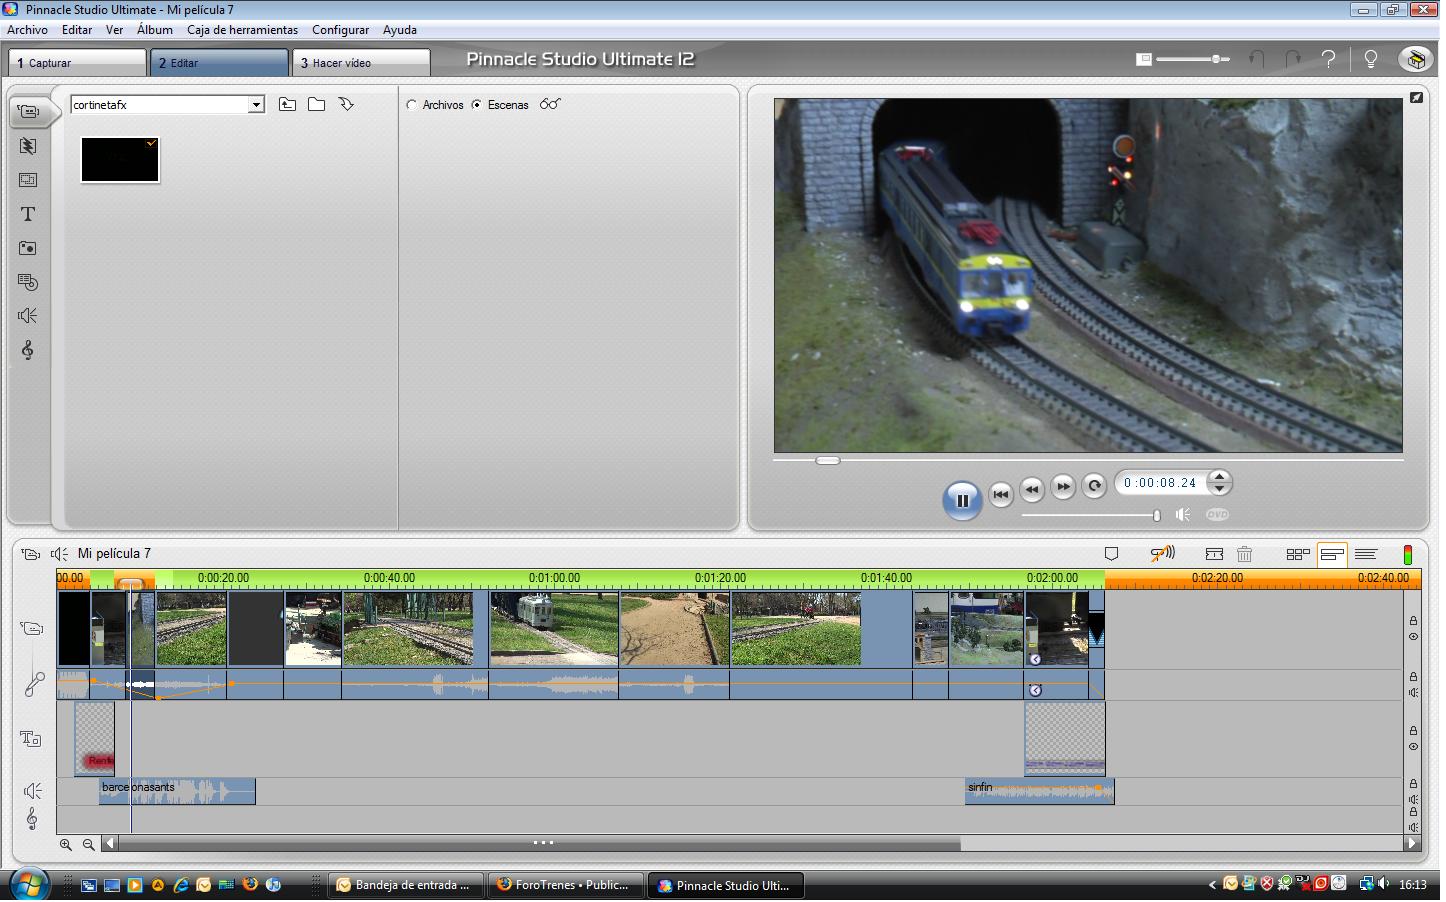
Task: Mute the sound effects track
Action: tap(1413, 799)
